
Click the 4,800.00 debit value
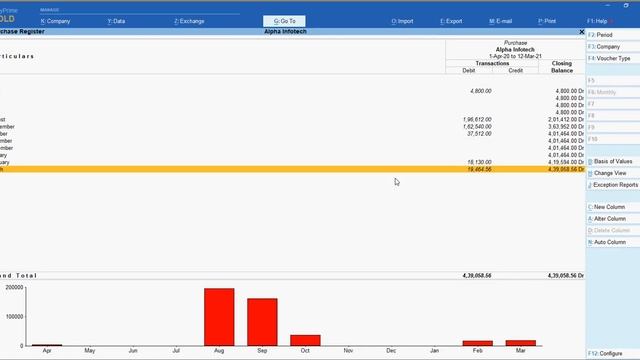481,91
